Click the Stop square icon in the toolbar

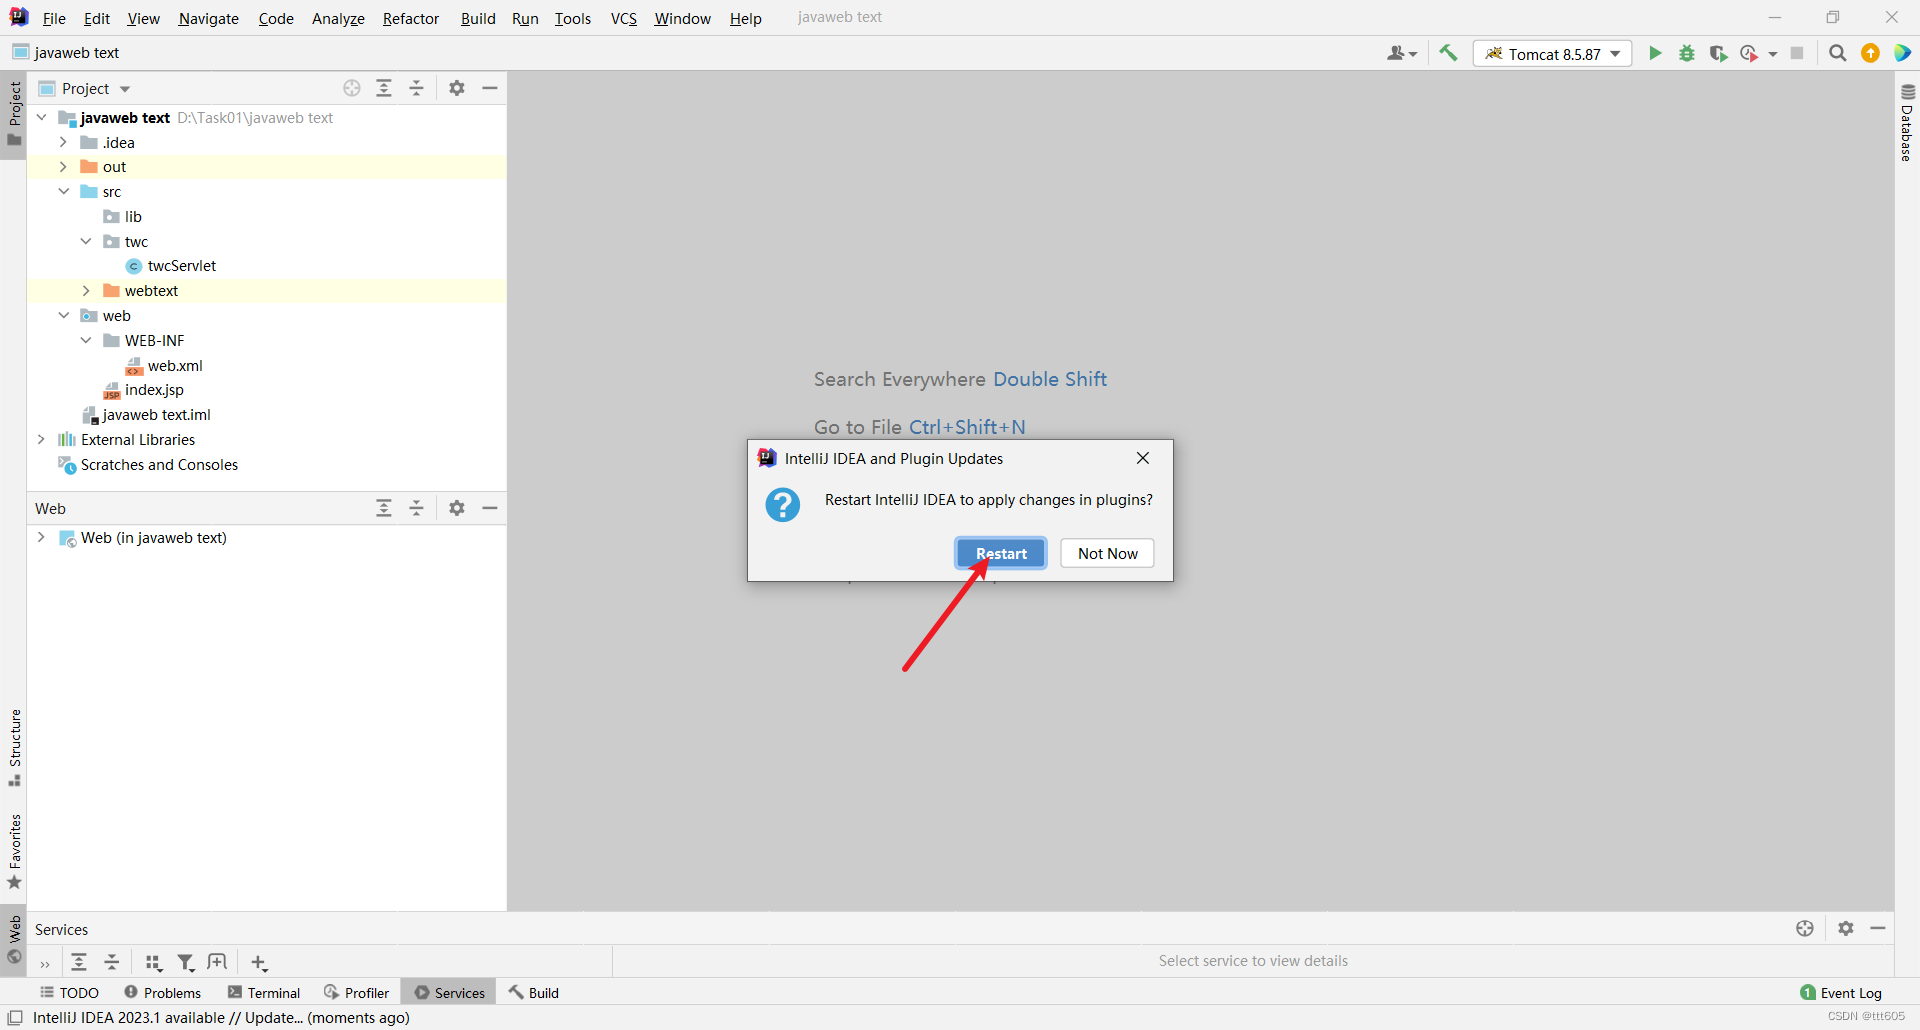pyautogui.click(x=1797, y=53)
